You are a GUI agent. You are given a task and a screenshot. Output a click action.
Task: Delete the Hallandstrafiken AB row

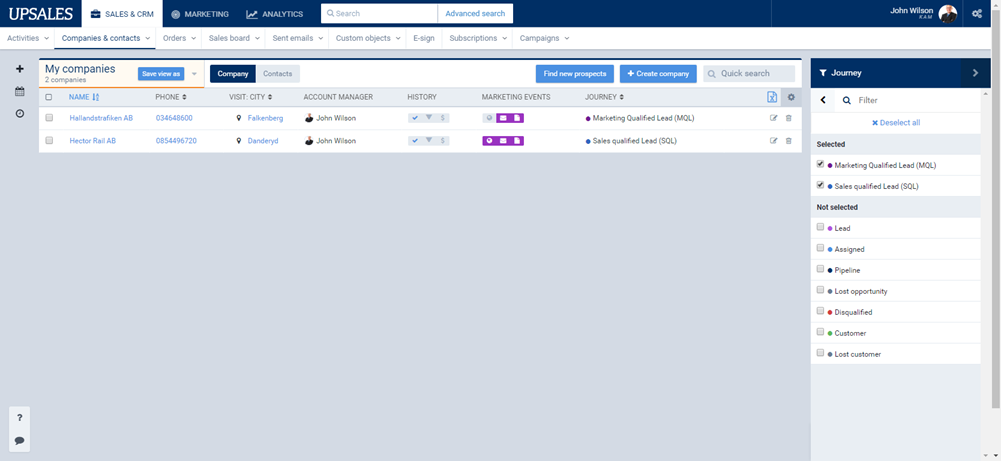pos(788,118)
